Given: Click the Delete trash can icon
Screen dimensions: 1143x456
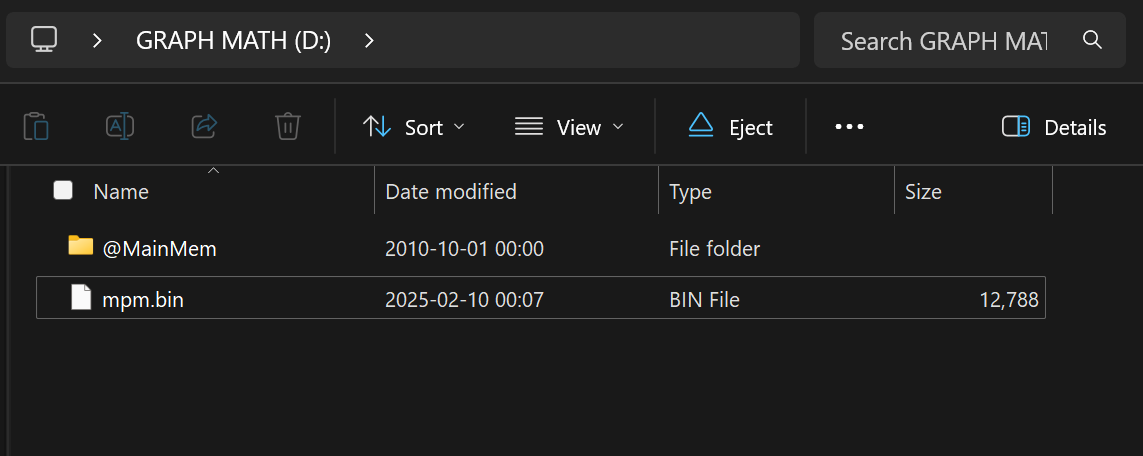Looking at the screenshot, I should pos(288,127).
